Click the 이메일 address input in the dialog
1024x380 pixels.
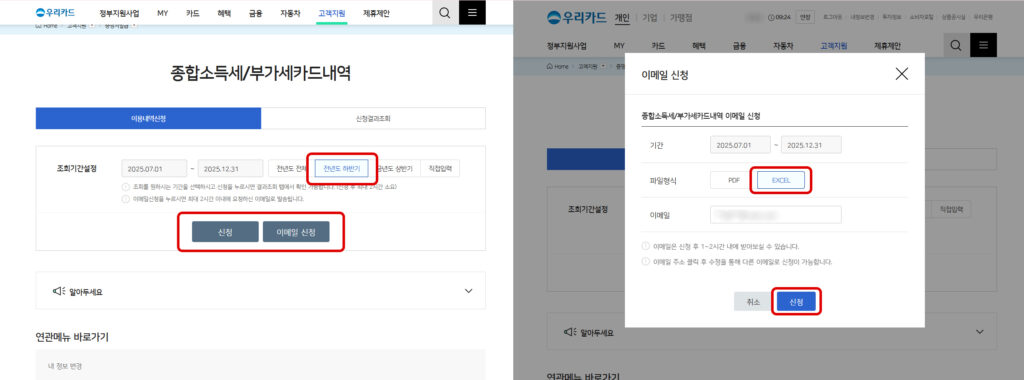[x=776, y=215]
